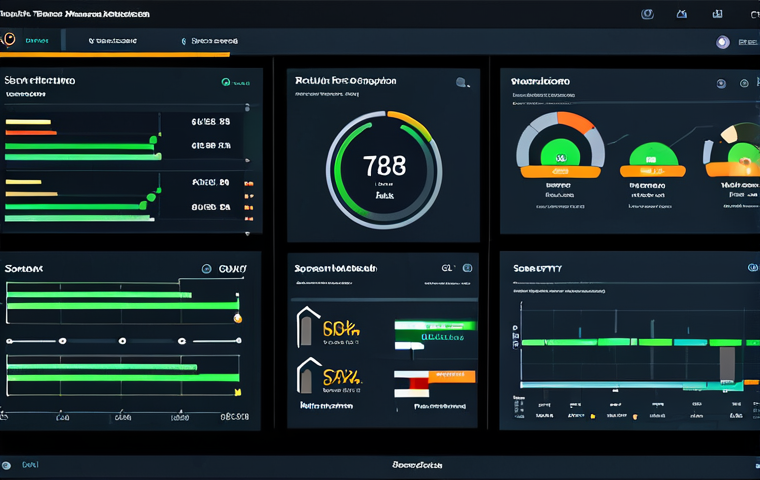Toggle the round icon in bottom-left panel header

tap(206, 269)
